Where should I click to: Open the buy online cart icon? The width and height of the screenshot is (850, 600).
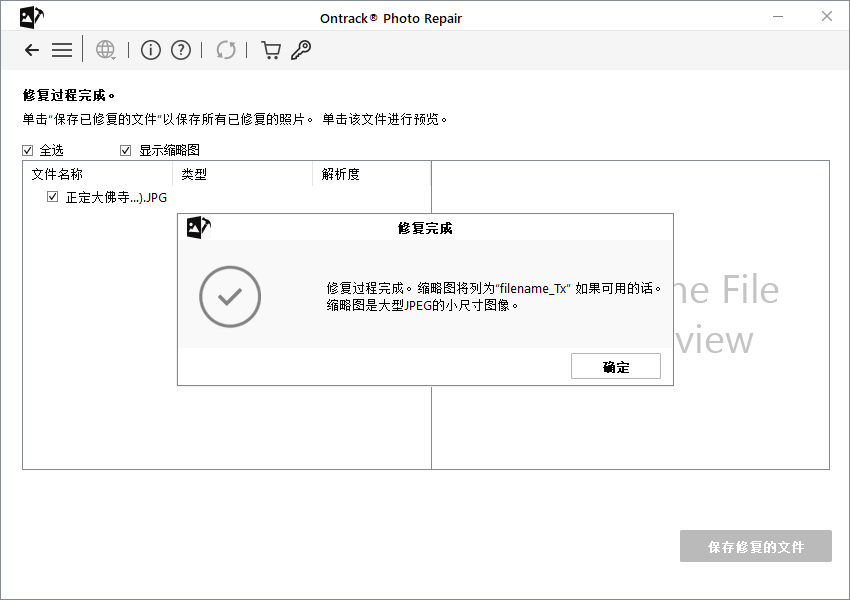coord(271,50)
